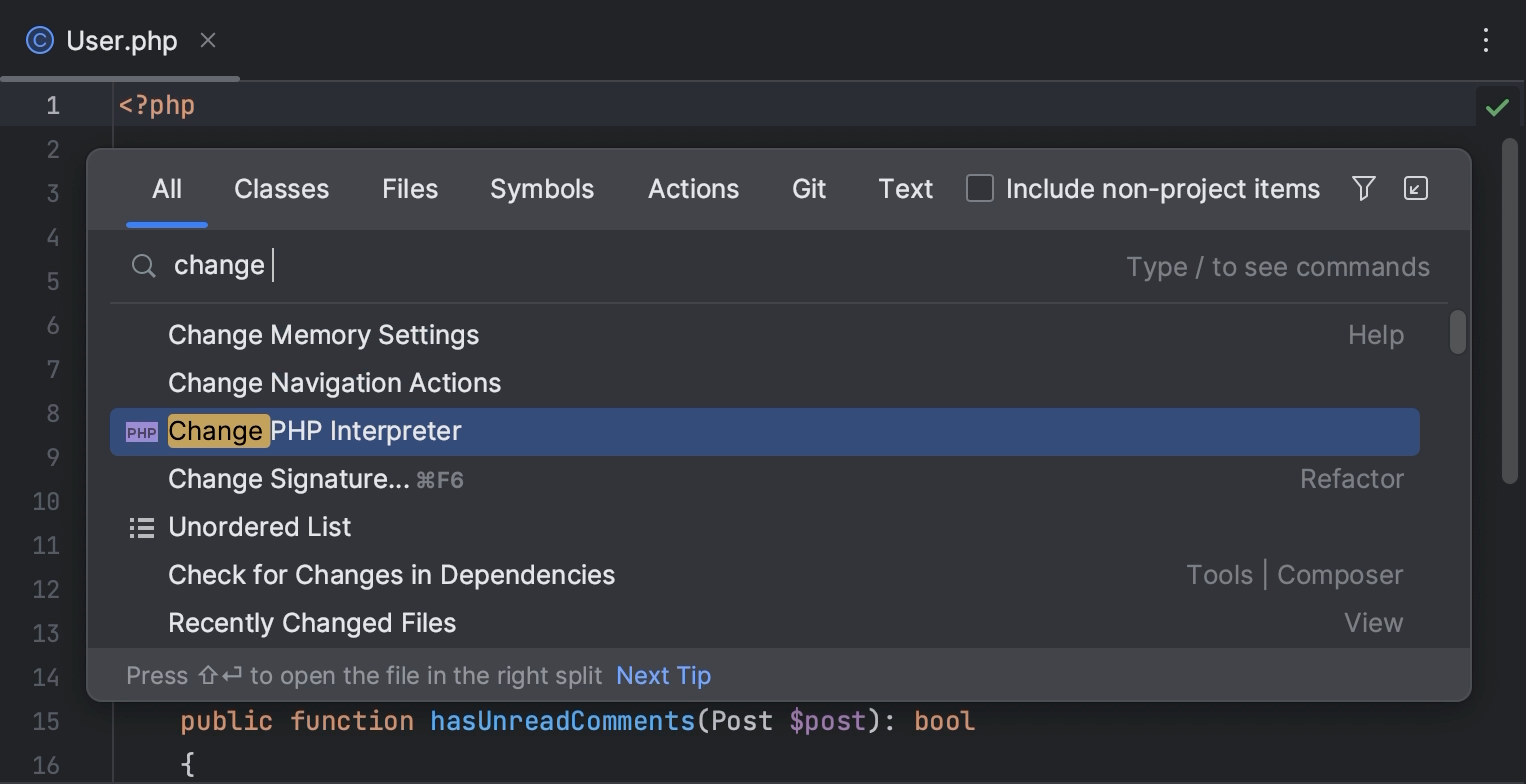Choose Change Signature refactor action

pos(288,480)
